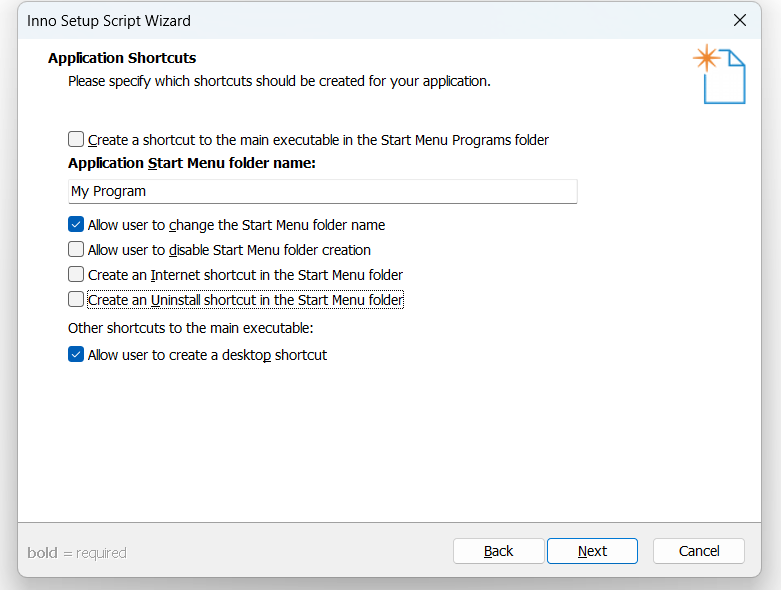Close the Inno Setup Script Wizard window
781x590 pixels.
click(x=740, y=20)
